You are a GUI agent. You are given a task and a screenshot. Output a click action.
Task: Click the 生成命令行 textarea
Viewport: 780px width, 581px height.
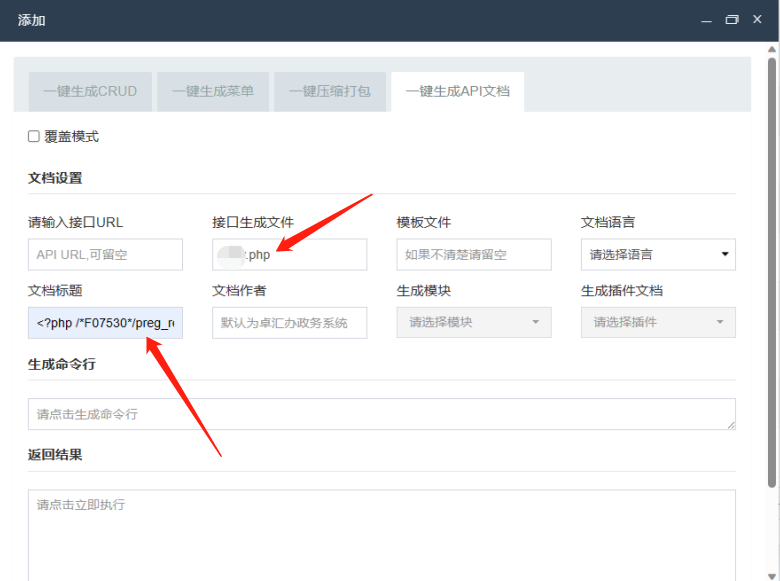pyautogui.click(x=382, y=414)
